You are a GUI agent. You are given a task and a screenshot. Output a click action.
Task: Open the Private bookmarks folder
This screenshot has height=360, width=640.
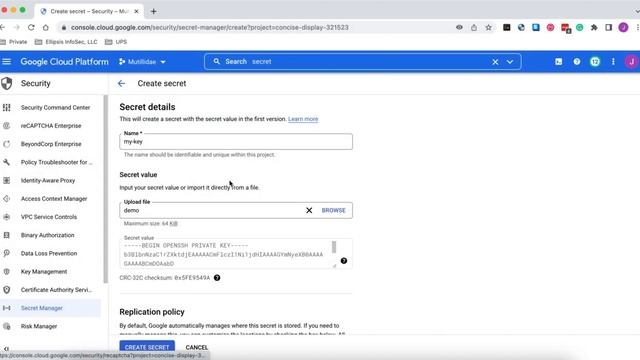coord(13,42)
